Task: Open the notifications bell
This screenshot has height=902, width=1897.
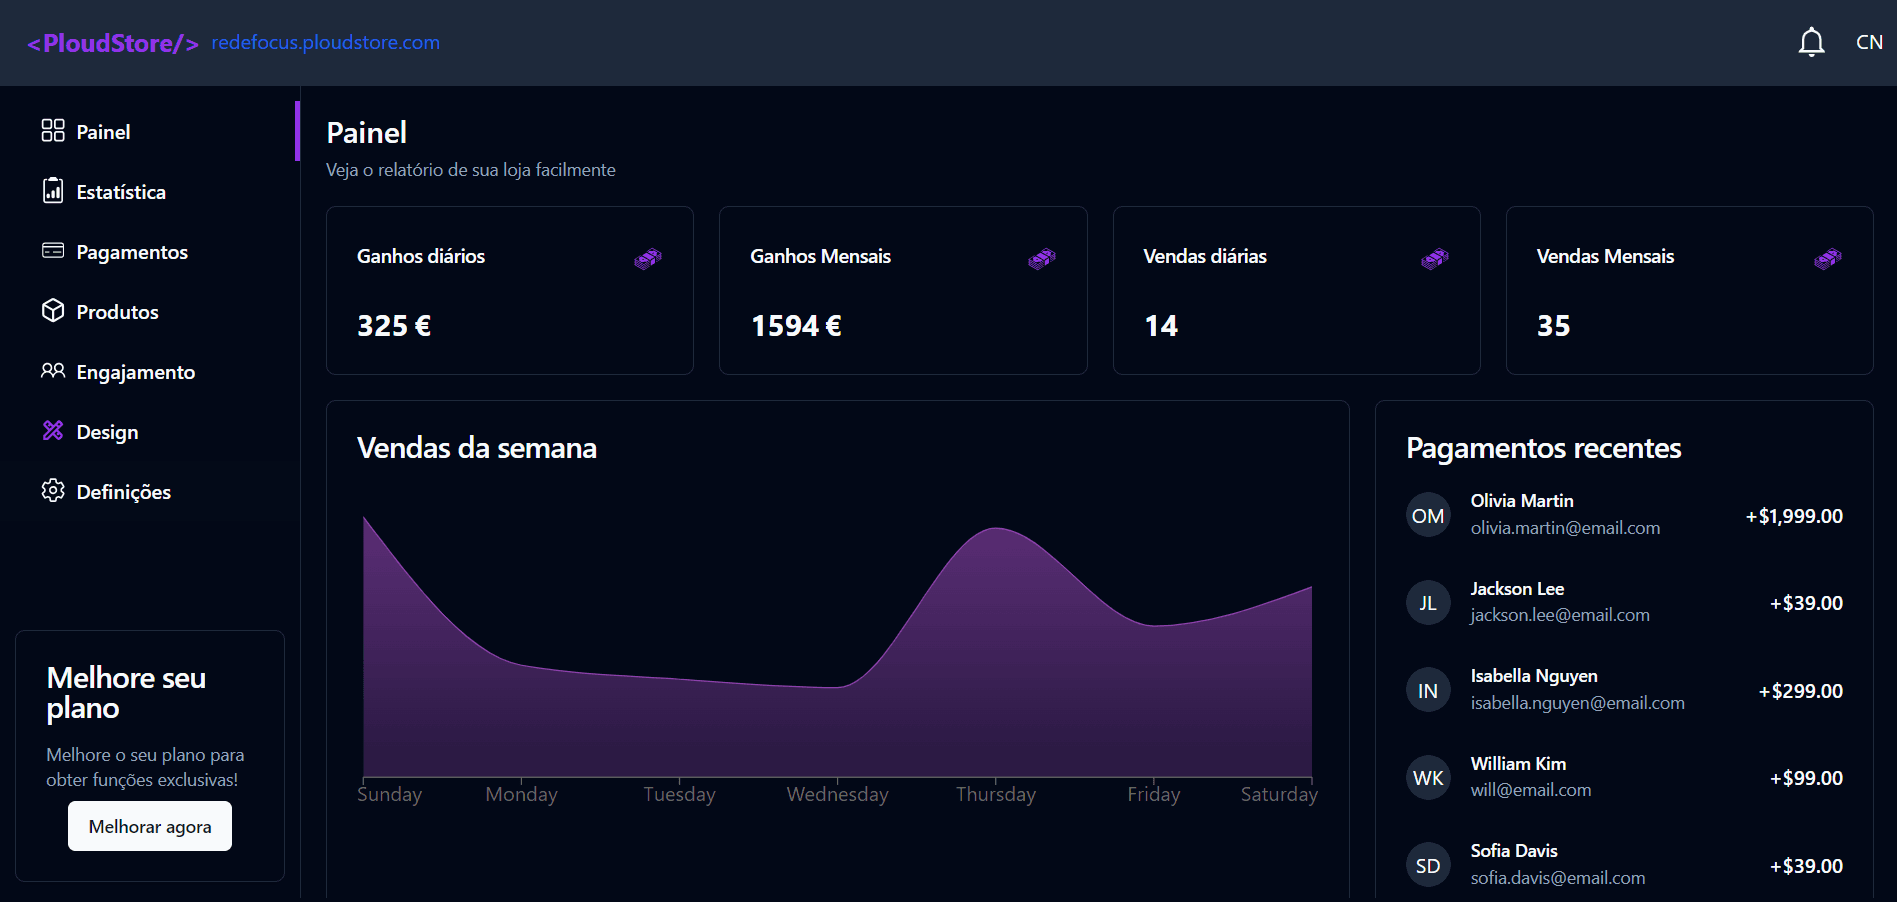Action: point(1811,42)
